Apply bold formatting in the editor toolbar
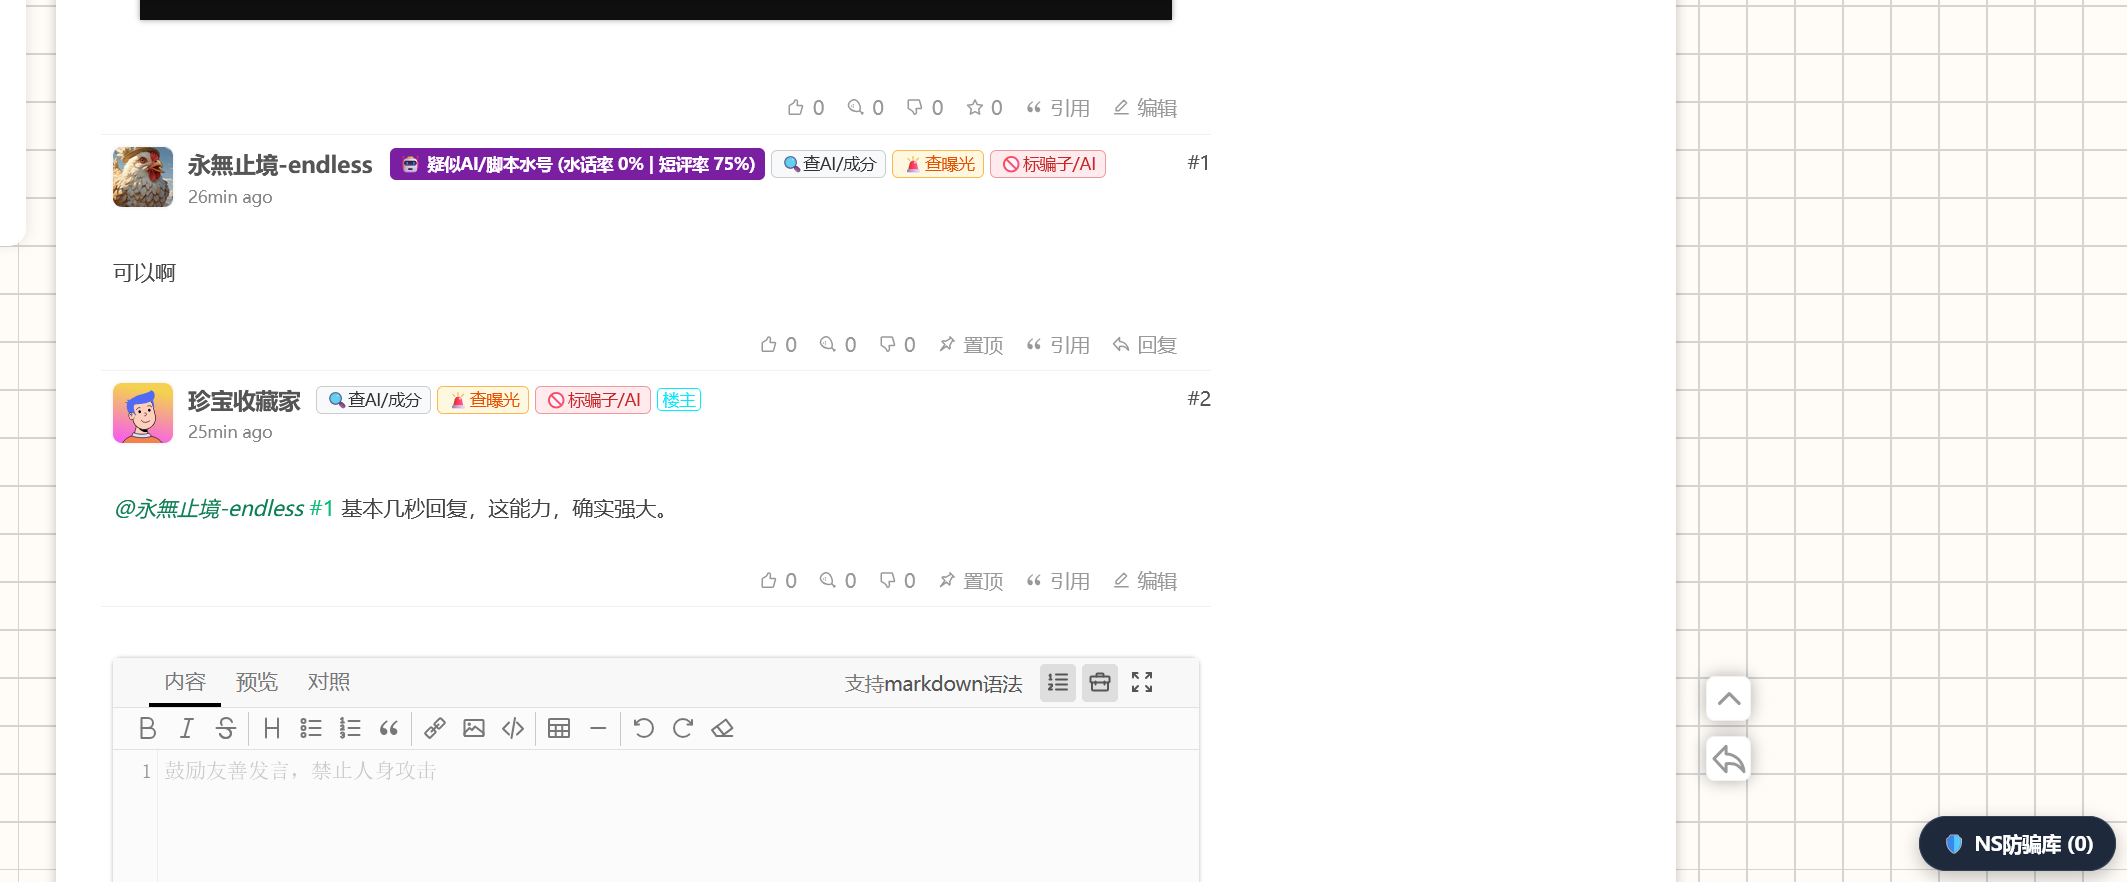This screenshot has width=2127, height=882. point(147,728)
